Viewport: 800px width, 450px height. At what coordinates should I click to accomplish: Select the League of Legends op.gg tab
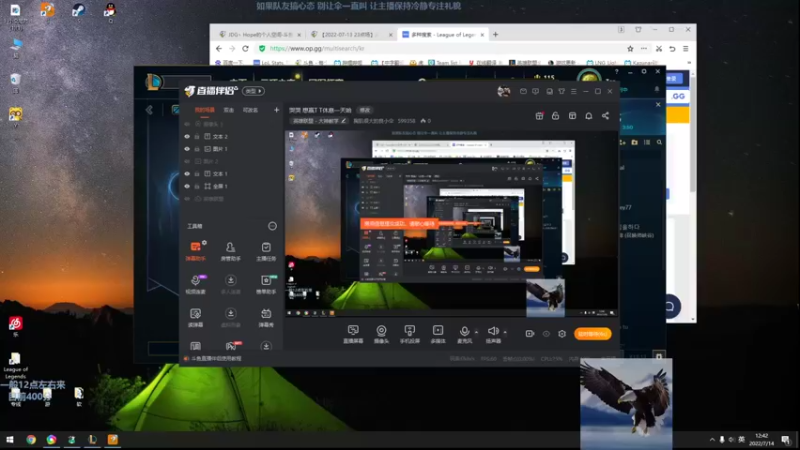click(443, 35)
